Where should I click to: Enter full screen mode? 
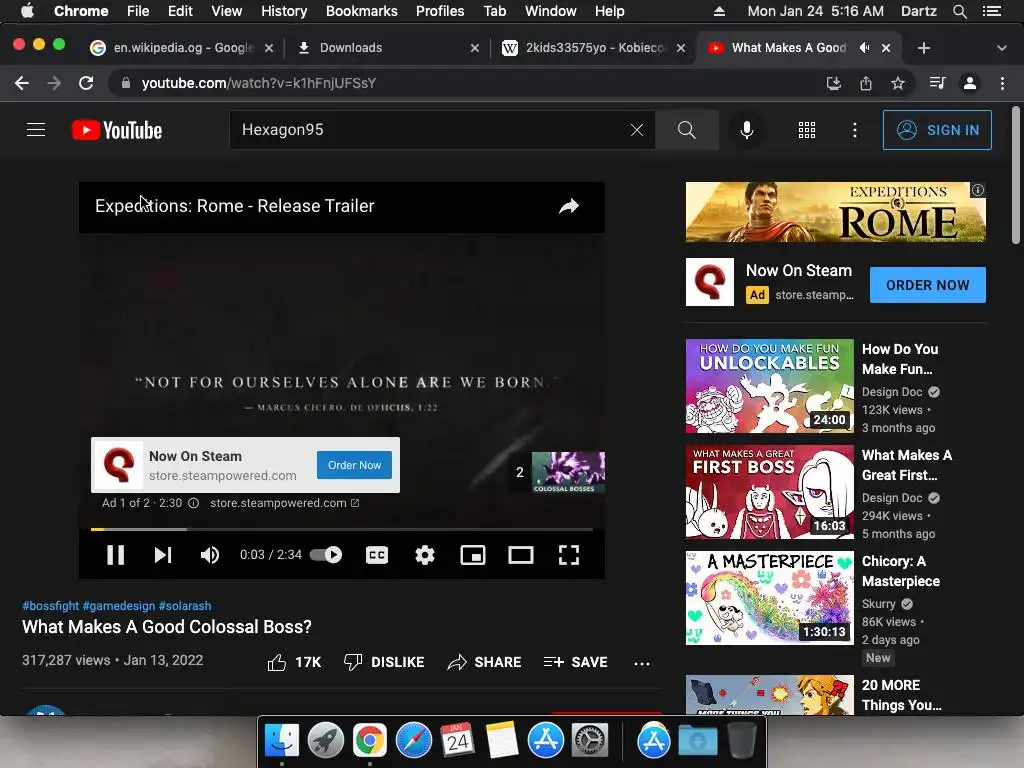(569, 555)
